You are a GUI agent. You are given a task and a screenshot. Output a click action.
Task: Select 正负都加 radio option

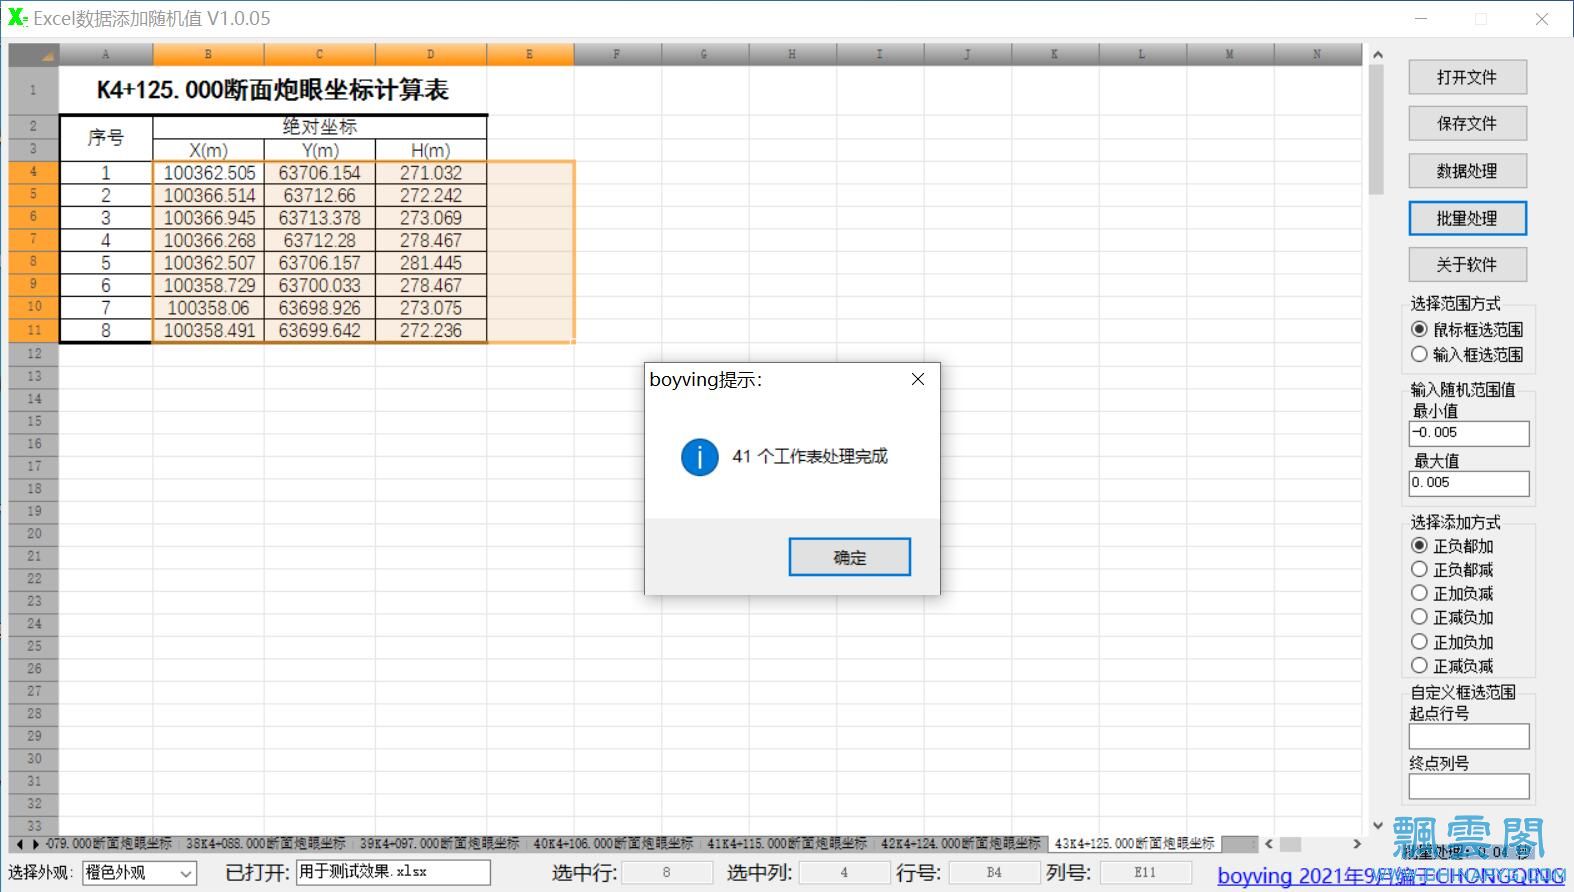[x=1452, y=546]
